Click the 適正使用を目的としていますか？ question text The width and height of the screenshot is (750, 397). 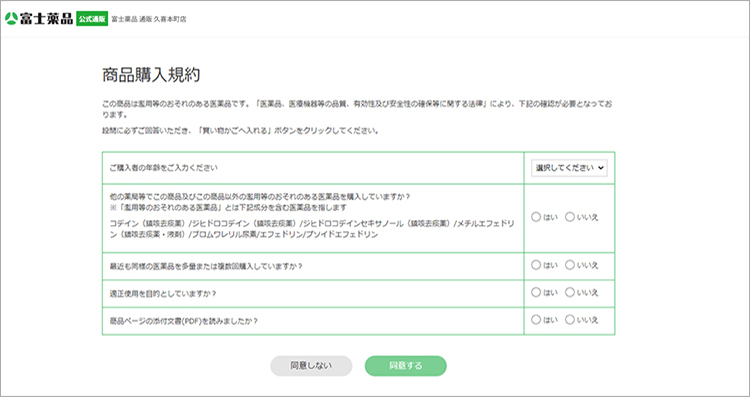pyautogui.click(x=163, y=294)
